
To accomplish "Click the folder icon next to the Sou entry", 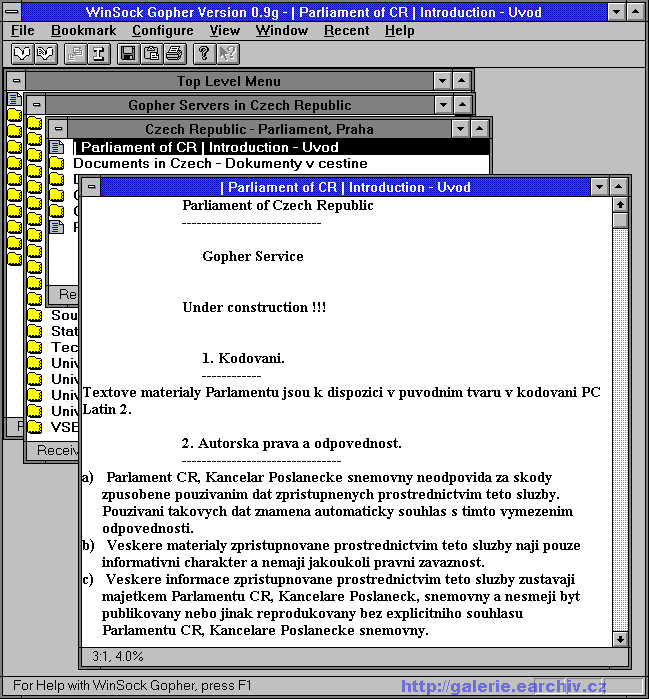I will [x=35, y=315].
